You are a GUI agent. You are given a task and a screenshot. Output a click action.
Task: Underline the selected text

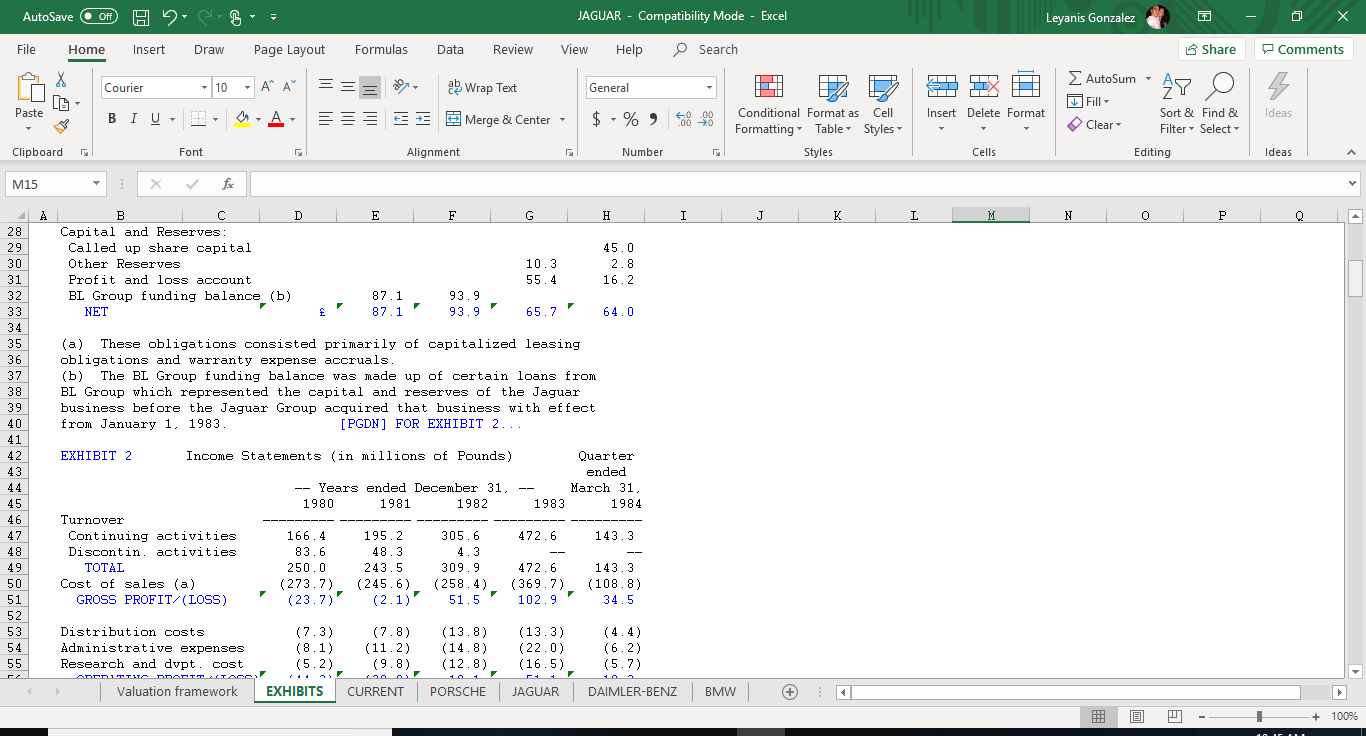tap(155, 119)
